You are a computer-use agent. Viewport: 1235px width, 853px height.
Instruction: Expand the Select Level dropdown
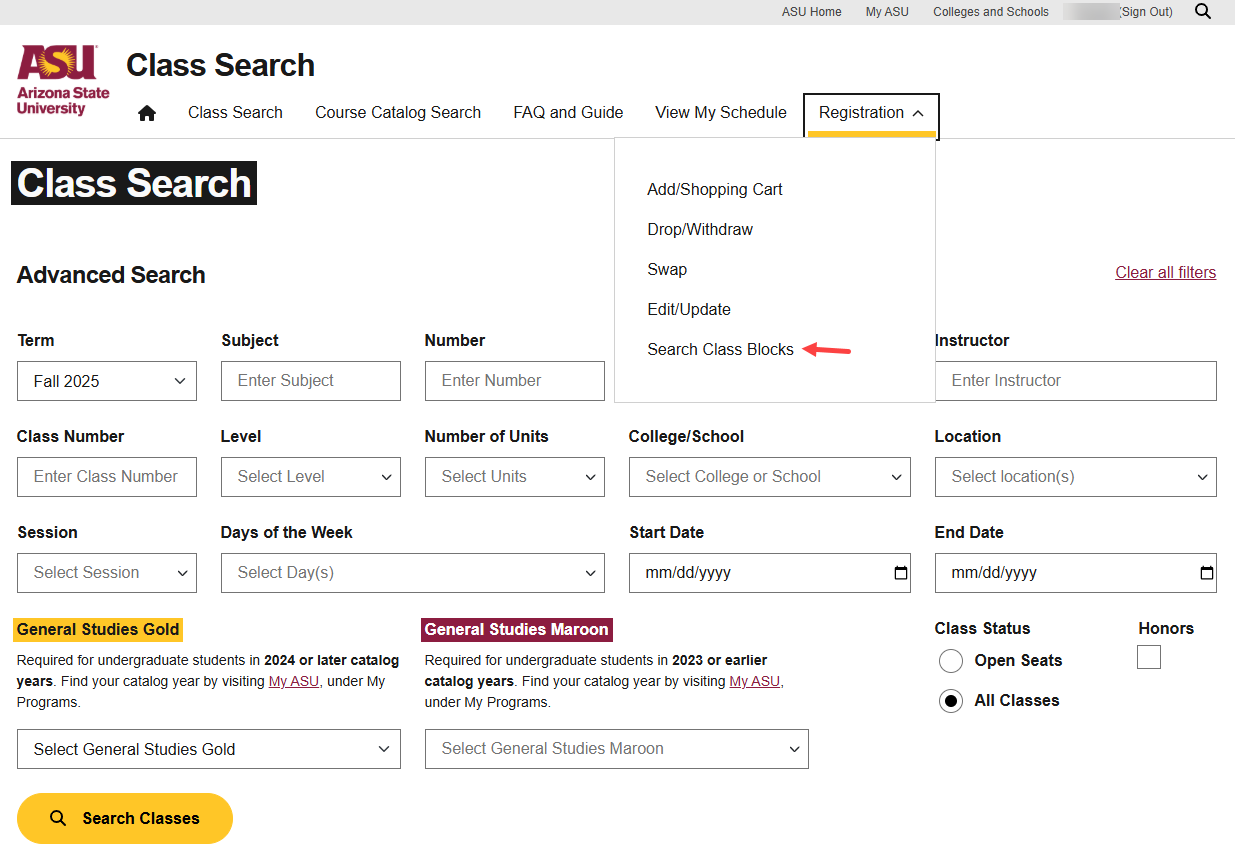(x=310, y=477)
